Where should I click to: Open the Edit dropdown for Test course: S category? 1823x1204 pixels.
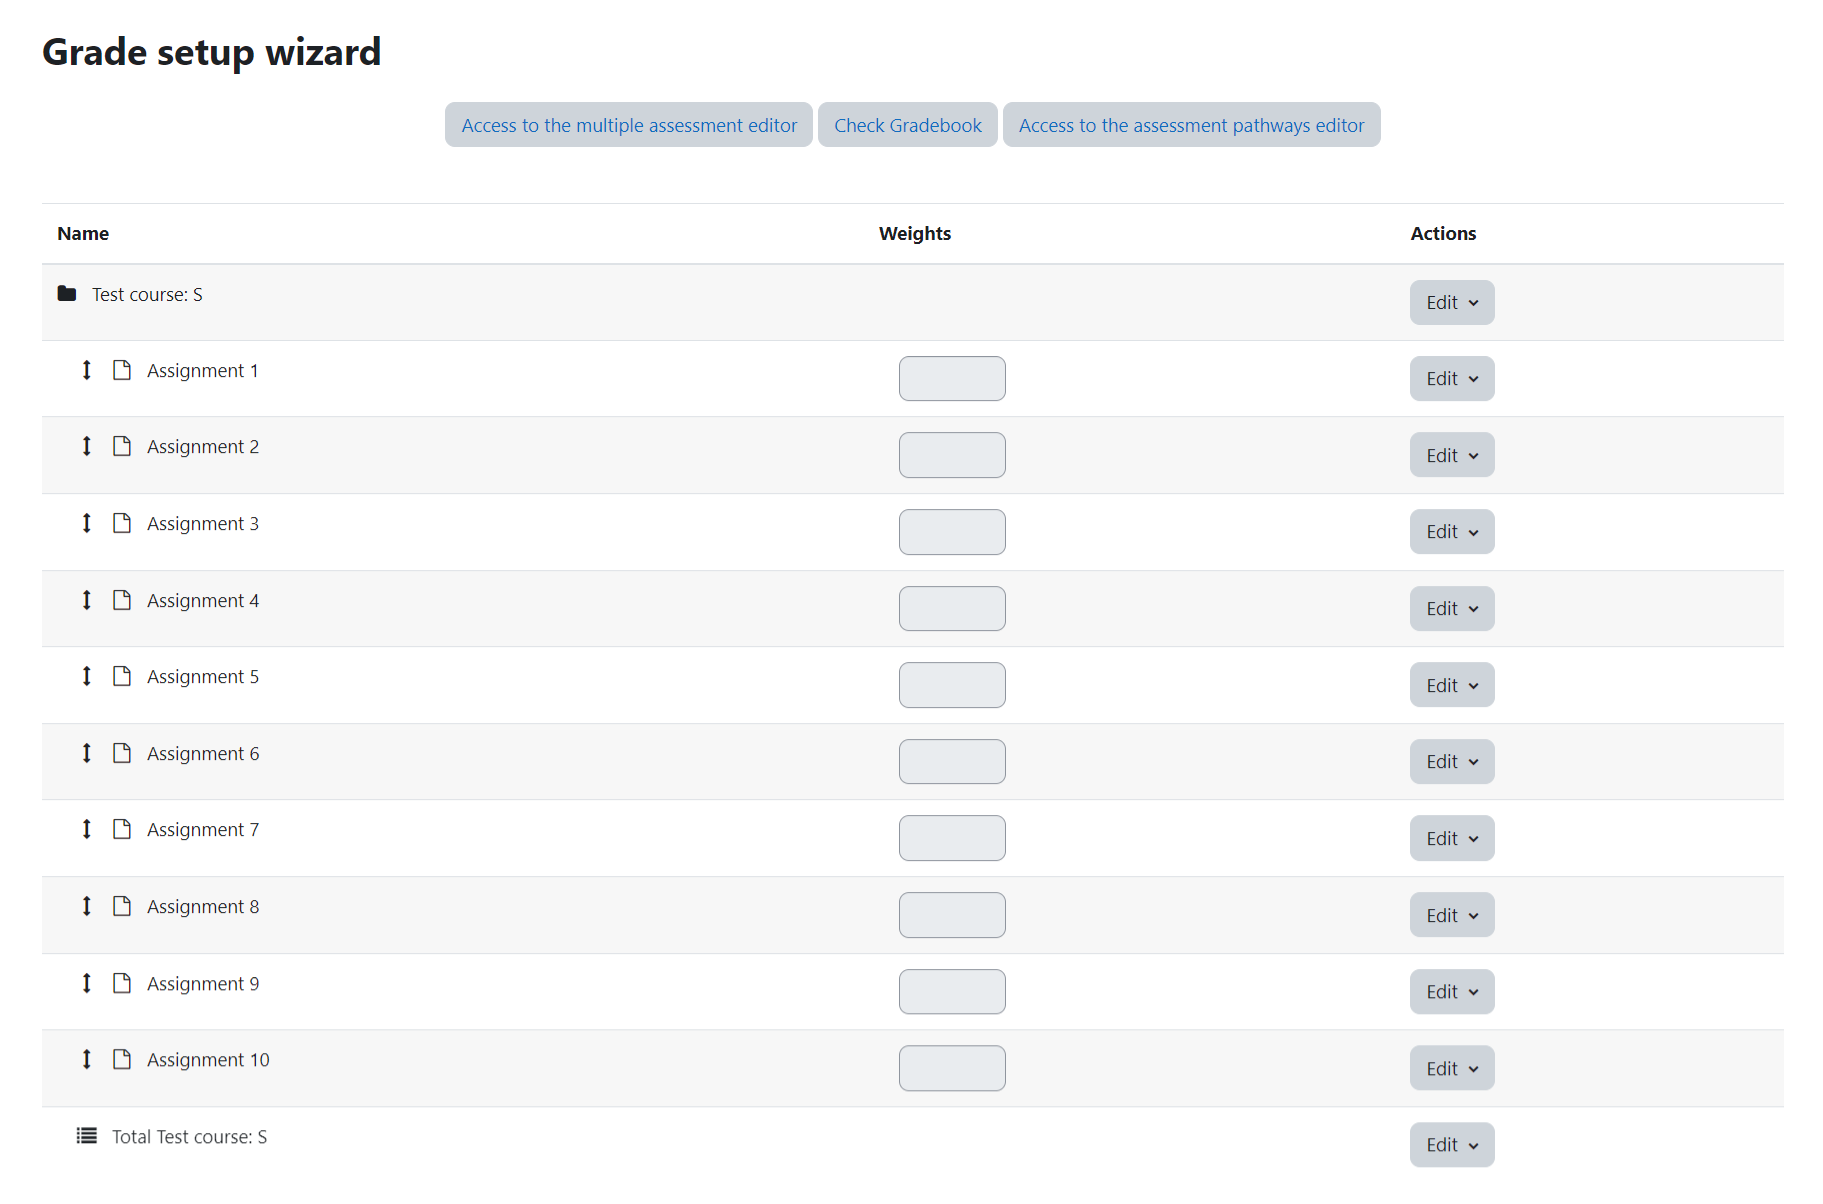click(x=1452, y=302)
